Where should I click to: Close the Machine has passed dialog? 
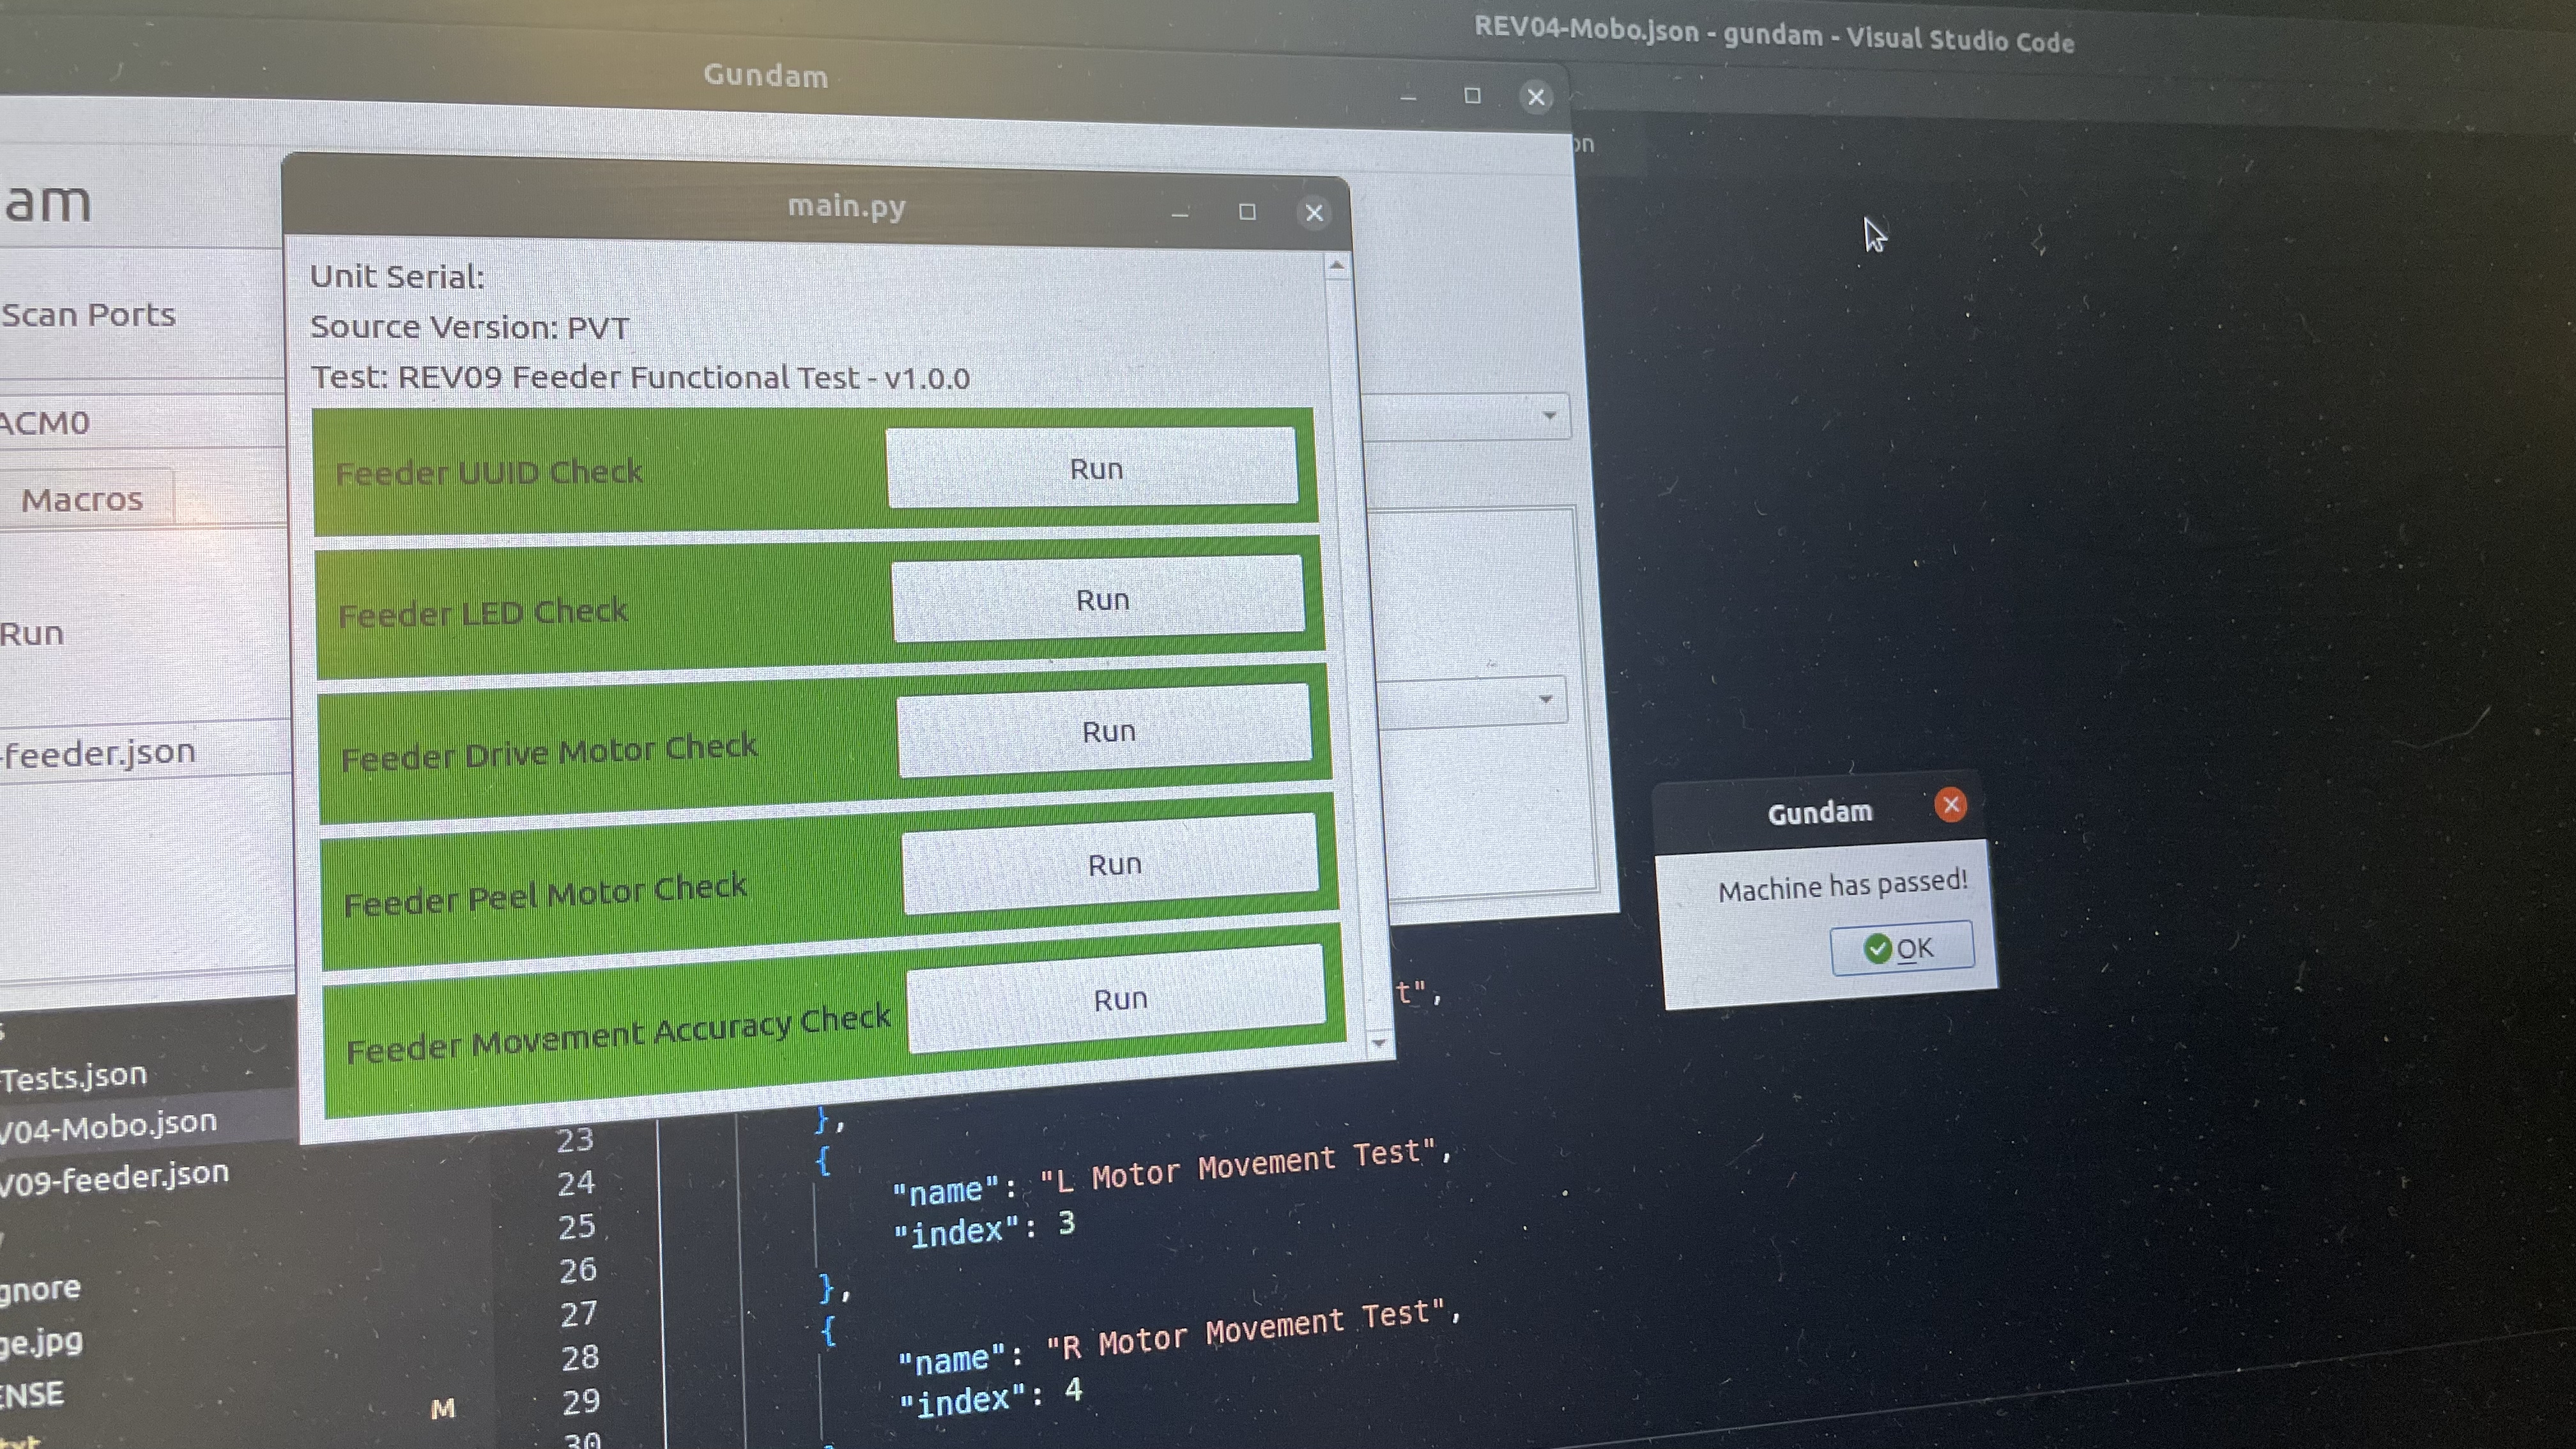pos(1950,804)
